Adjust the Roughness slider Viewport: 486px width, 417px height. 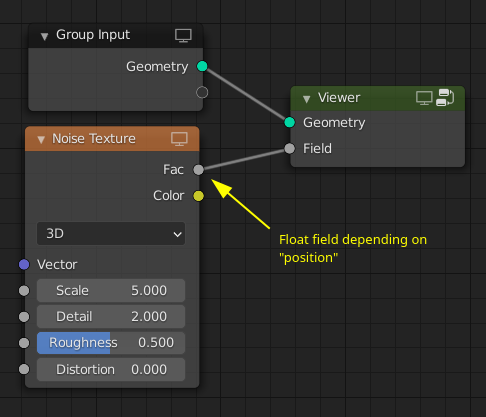coord(111,343)
